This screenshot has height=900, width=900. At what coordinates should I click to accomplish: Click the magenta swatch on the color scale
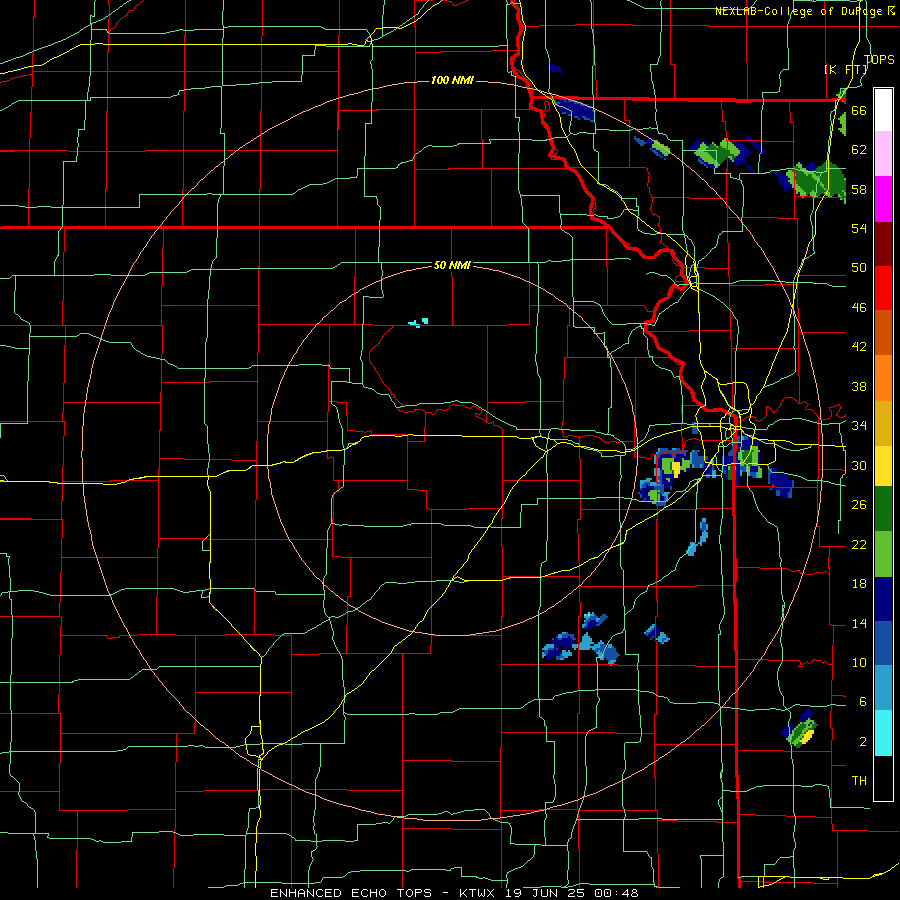tap(883, 199)
